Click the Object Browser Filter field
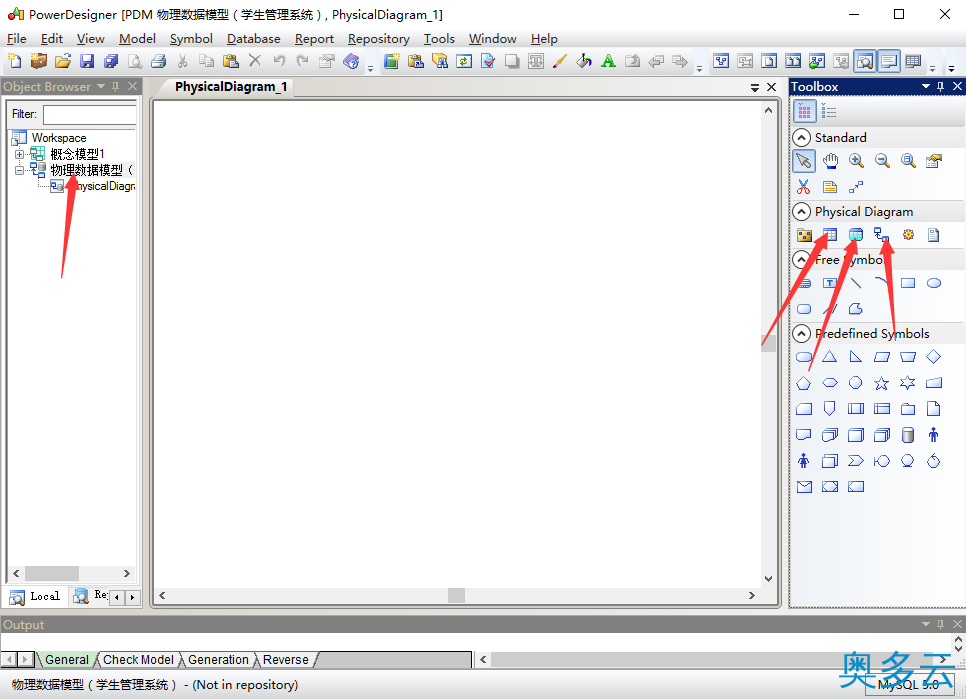This screenshot has width=966, height=699. pyautogui.click(x=90, y=115)
